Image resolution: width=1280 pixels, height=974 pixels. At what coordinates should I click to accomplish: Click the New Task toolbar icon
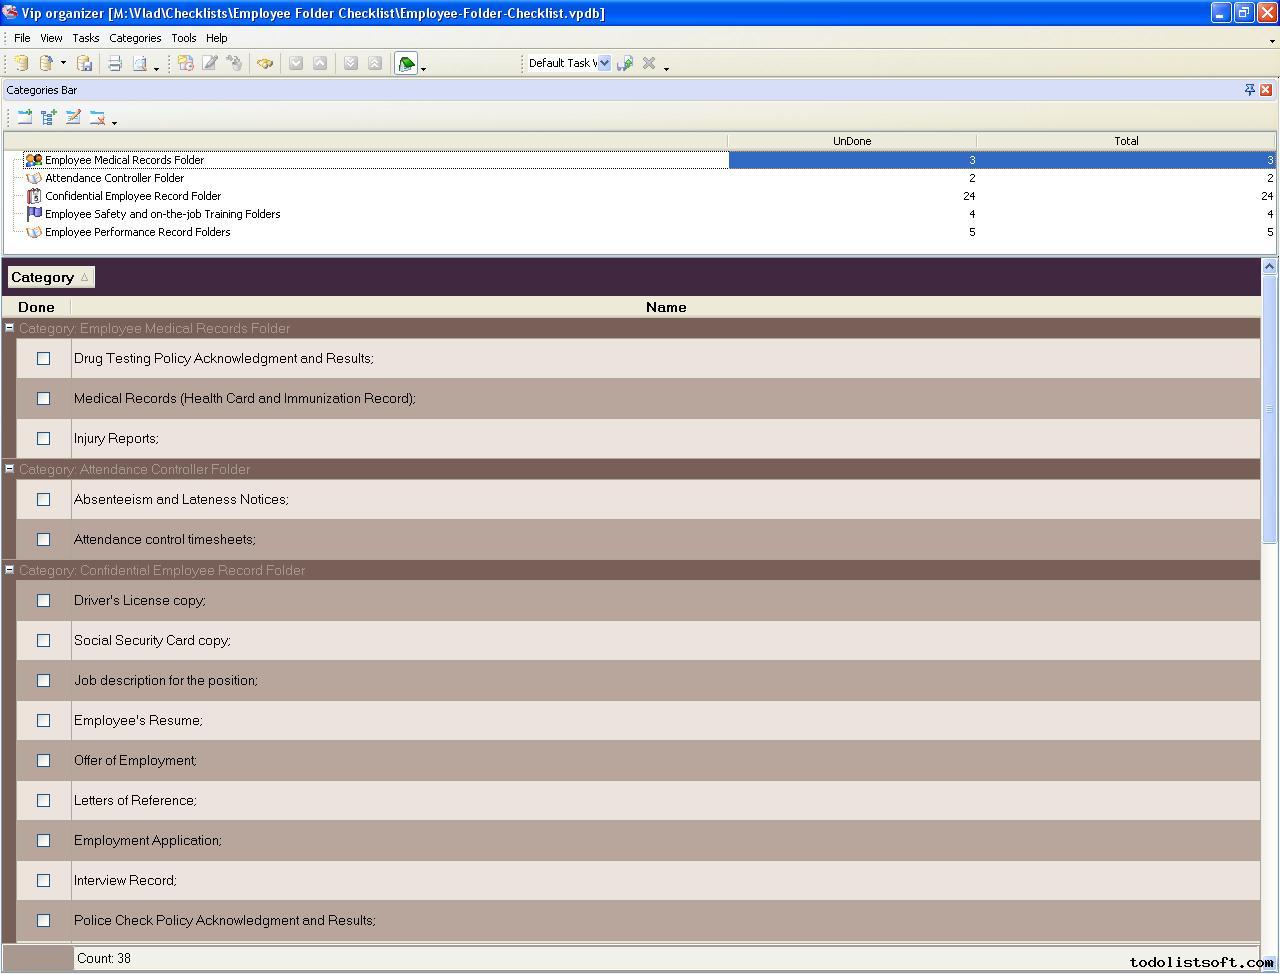tap(186, 63)
